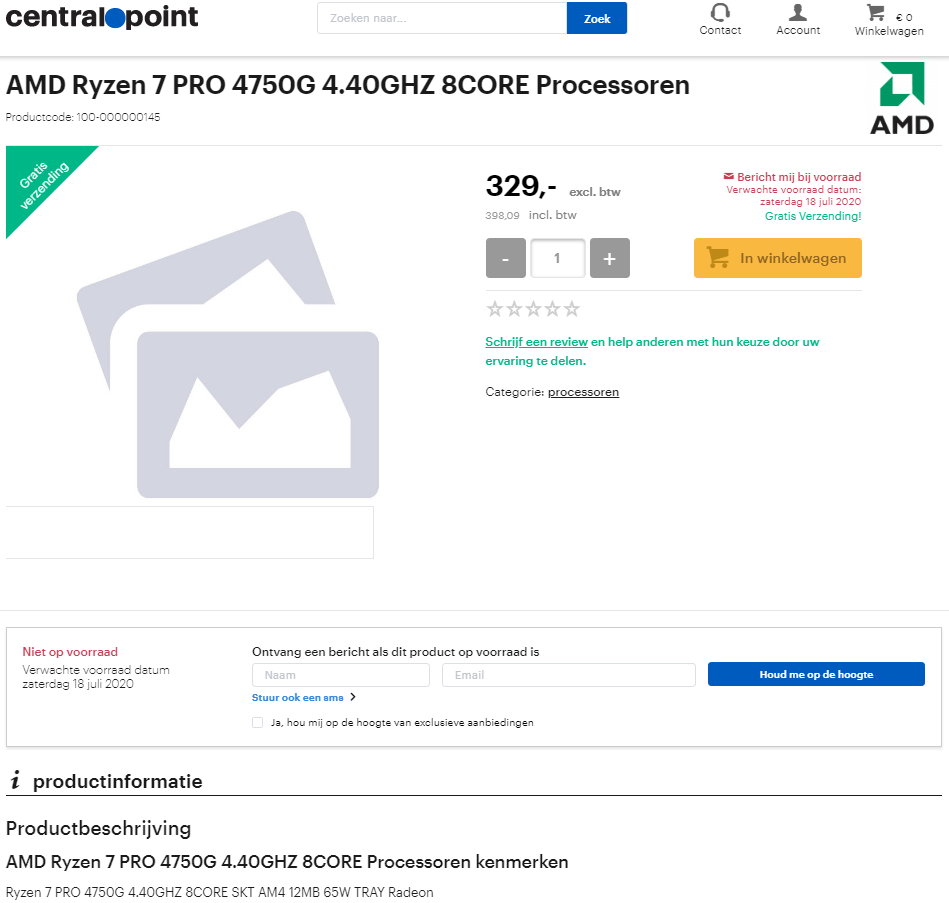
Task: Decrease quantity with the minus button
Action: tap(505, 258)
